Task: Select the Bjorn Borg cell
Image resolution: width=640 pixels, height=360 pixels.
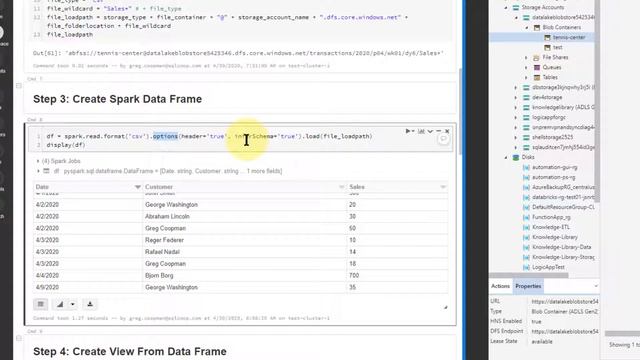Action: [159, 276]
